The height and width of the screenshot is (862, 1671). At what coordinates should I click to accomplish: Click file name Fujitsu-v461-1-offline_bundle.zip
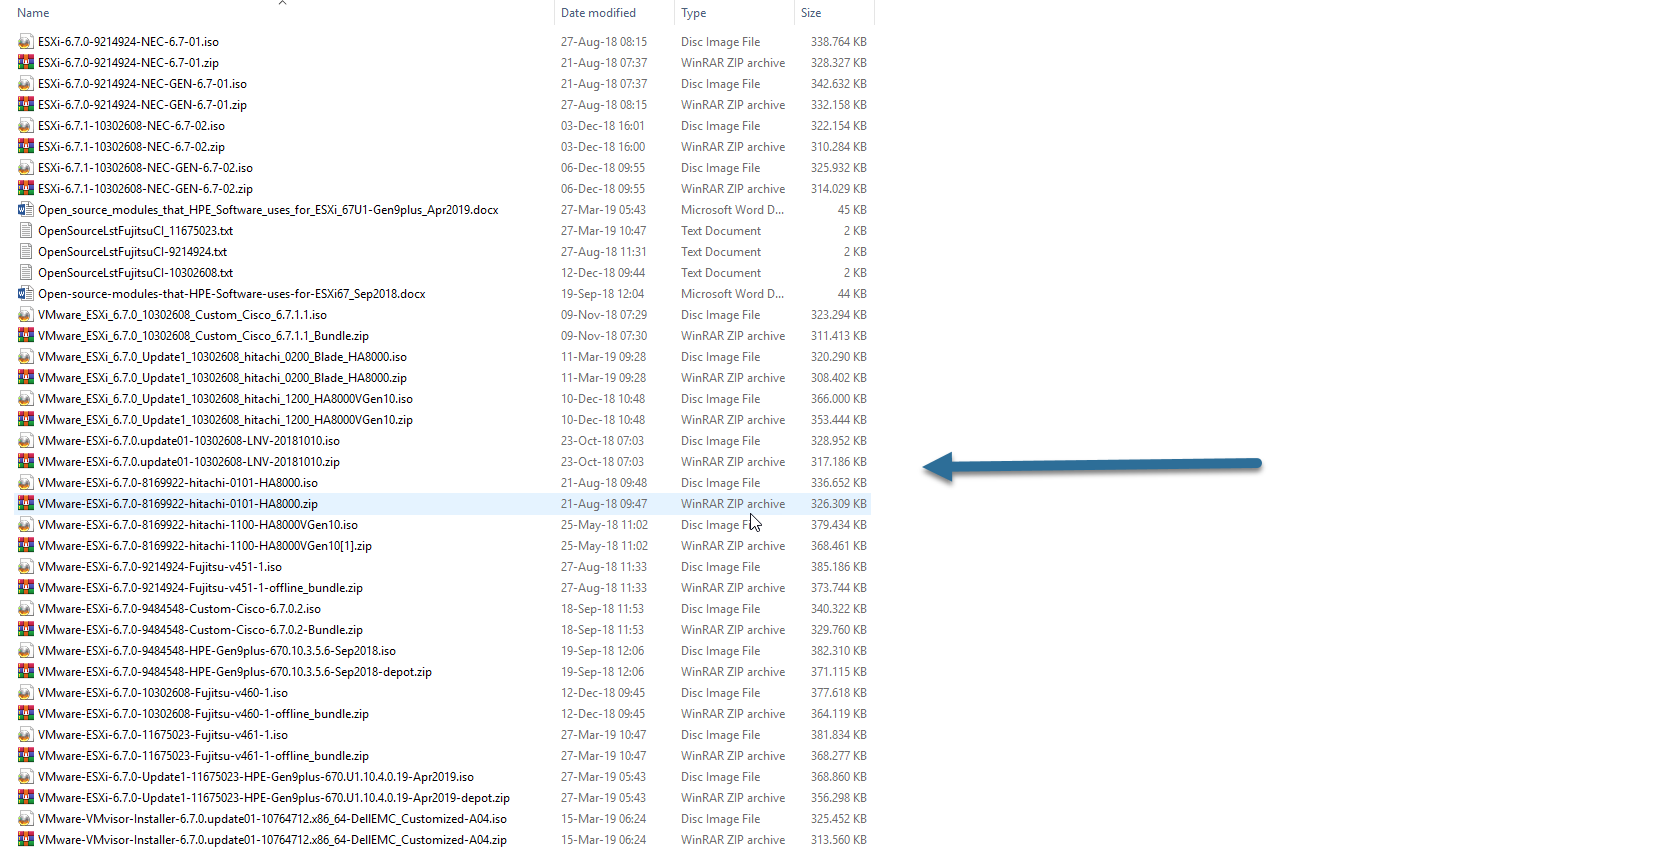tap(203, 756)
